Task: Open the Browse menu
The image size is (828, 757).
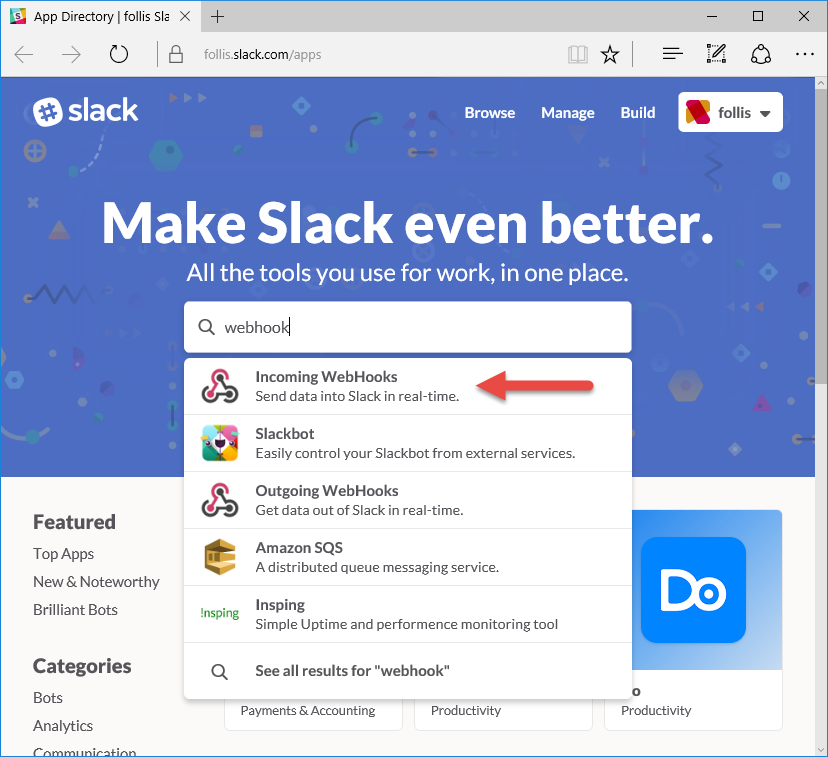Action: pos(490,112)
